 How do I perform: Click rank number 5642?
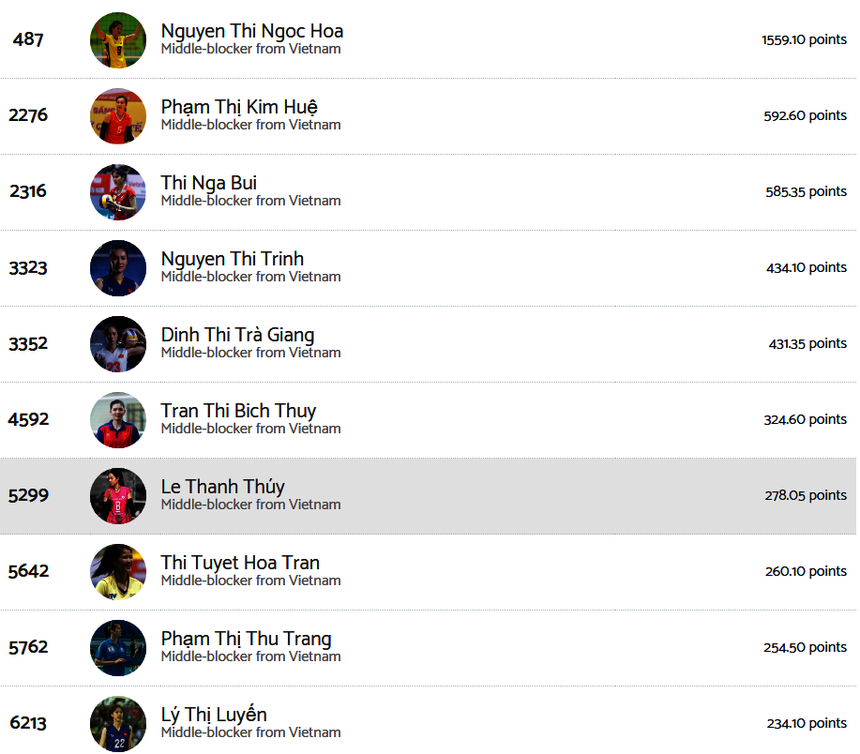tap(28, 572)
